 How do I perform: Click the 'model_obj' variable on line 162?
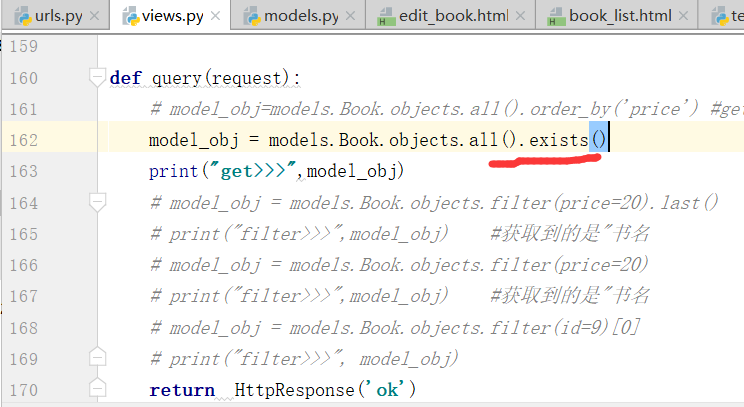(194, 140)
